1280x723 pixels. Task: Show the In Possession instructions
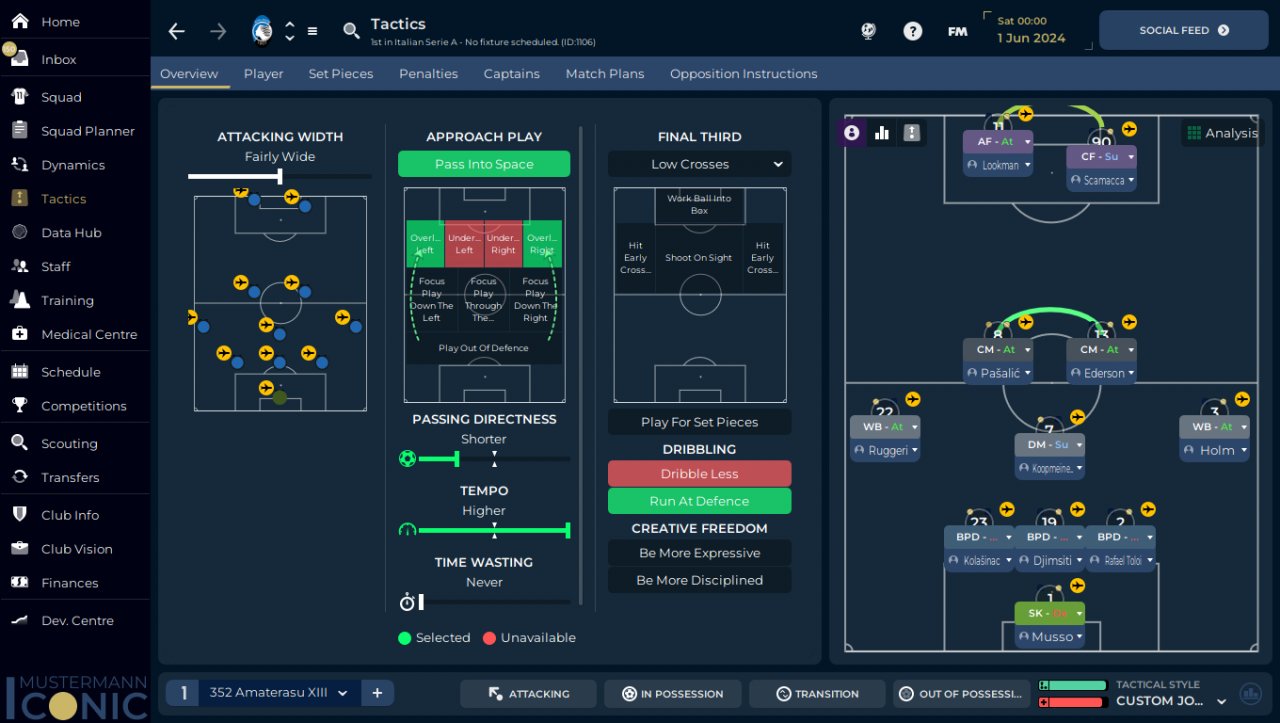672,694
